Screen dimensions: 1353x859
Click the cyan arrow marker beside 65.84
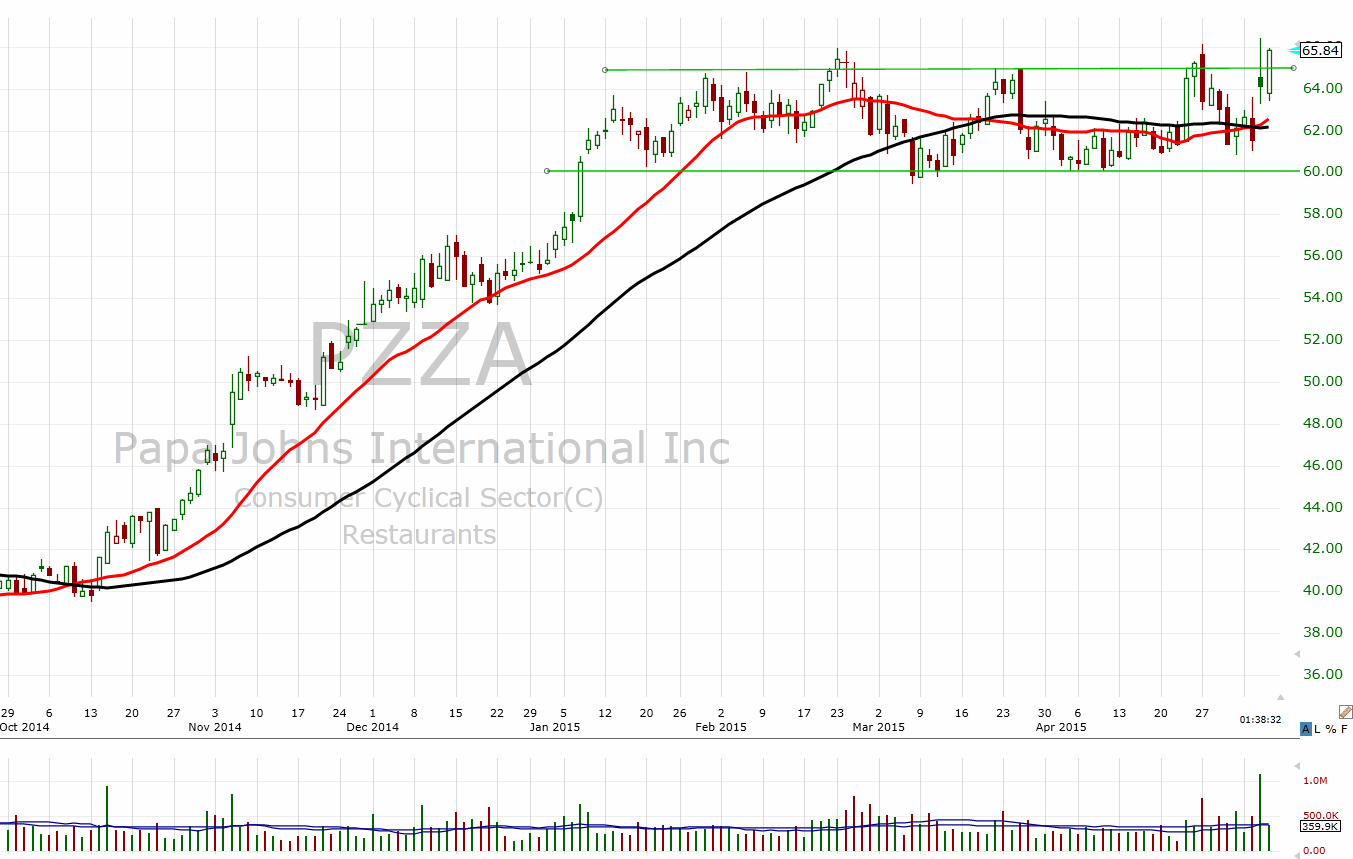1294,50
